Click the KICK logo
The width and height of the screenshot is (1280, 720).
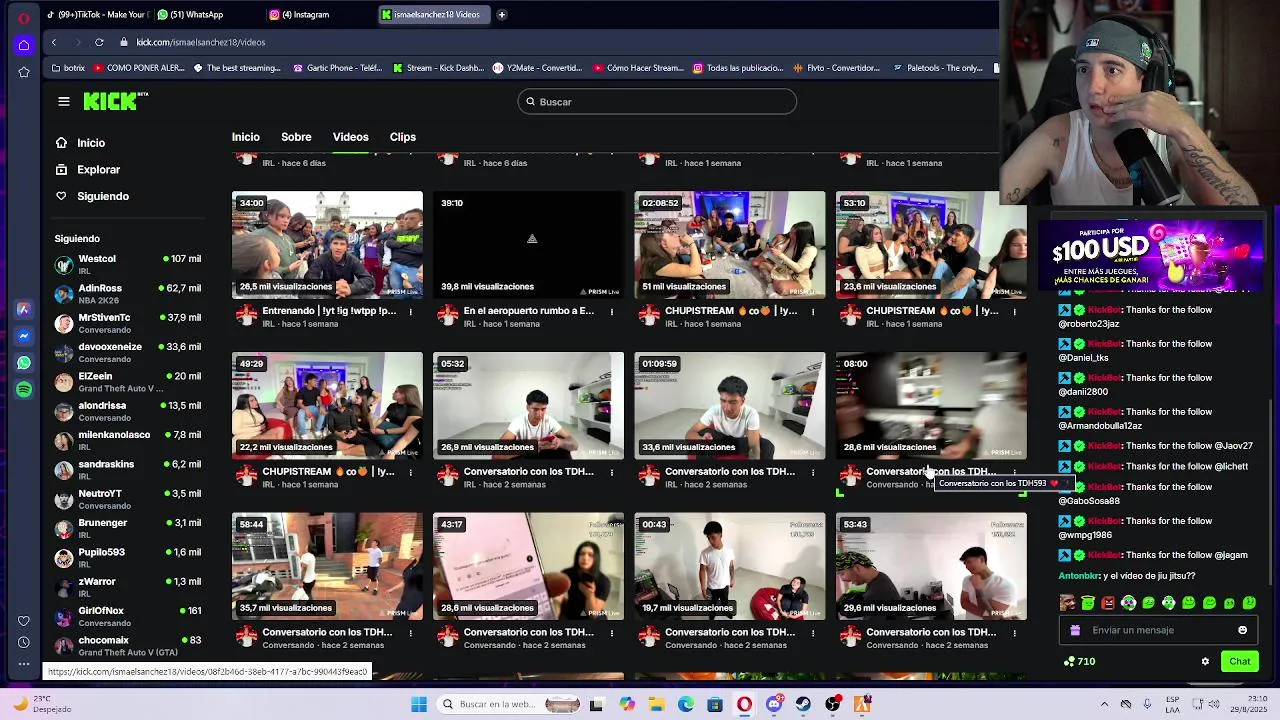[115, 101]
